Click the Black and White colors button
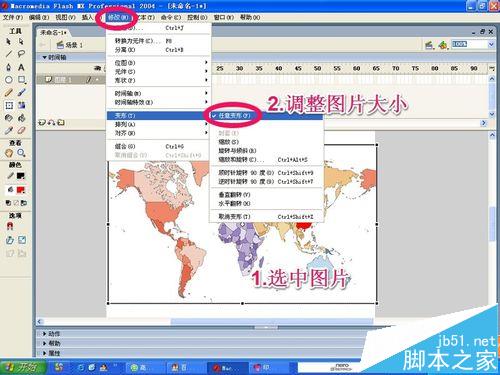Image resolution: width=500 pixels, height=375 pixels. [9, 203]
